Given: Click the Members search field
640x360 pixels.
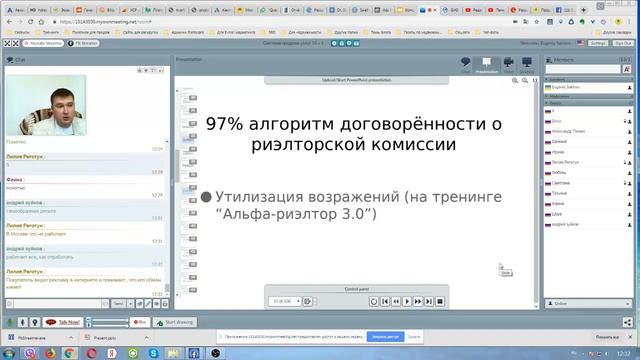Looking at the screenshot, I should pyautogui.click(x=583, y=69).
